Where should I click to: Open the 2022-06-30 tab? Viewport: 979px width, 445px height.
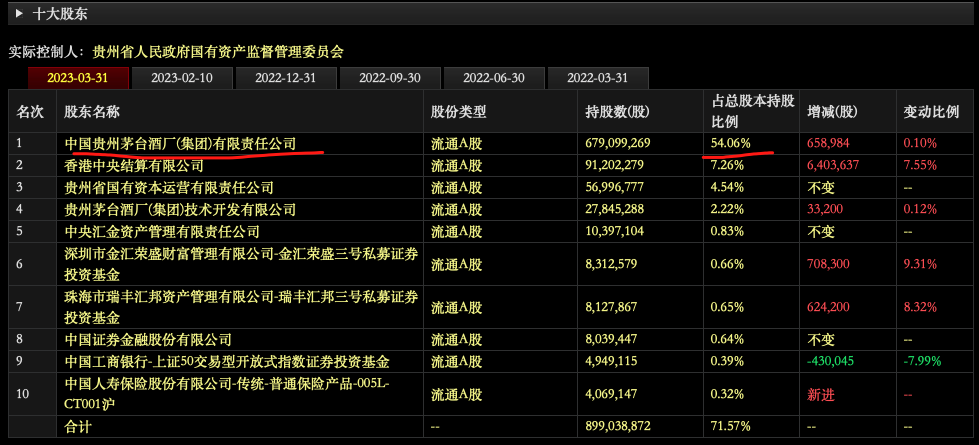(494, 78)
